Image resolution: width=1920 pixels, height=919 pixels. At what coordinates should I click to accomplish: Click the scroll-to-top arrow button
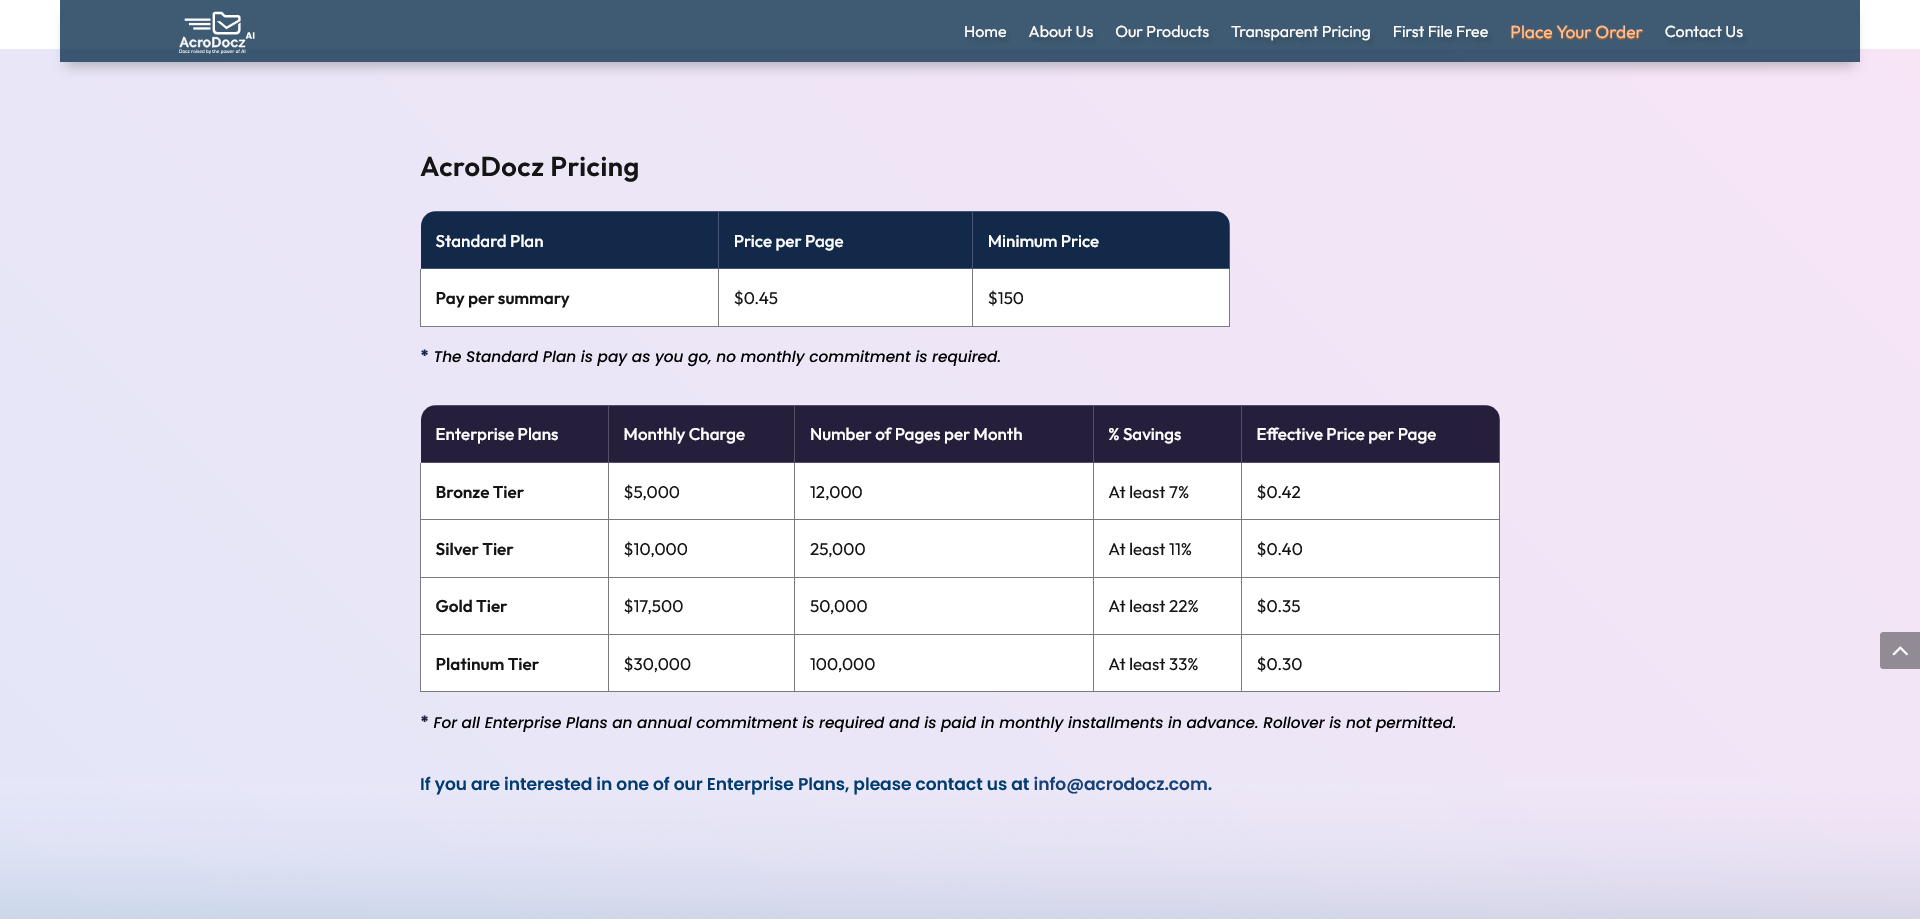tap(1899, 650)
